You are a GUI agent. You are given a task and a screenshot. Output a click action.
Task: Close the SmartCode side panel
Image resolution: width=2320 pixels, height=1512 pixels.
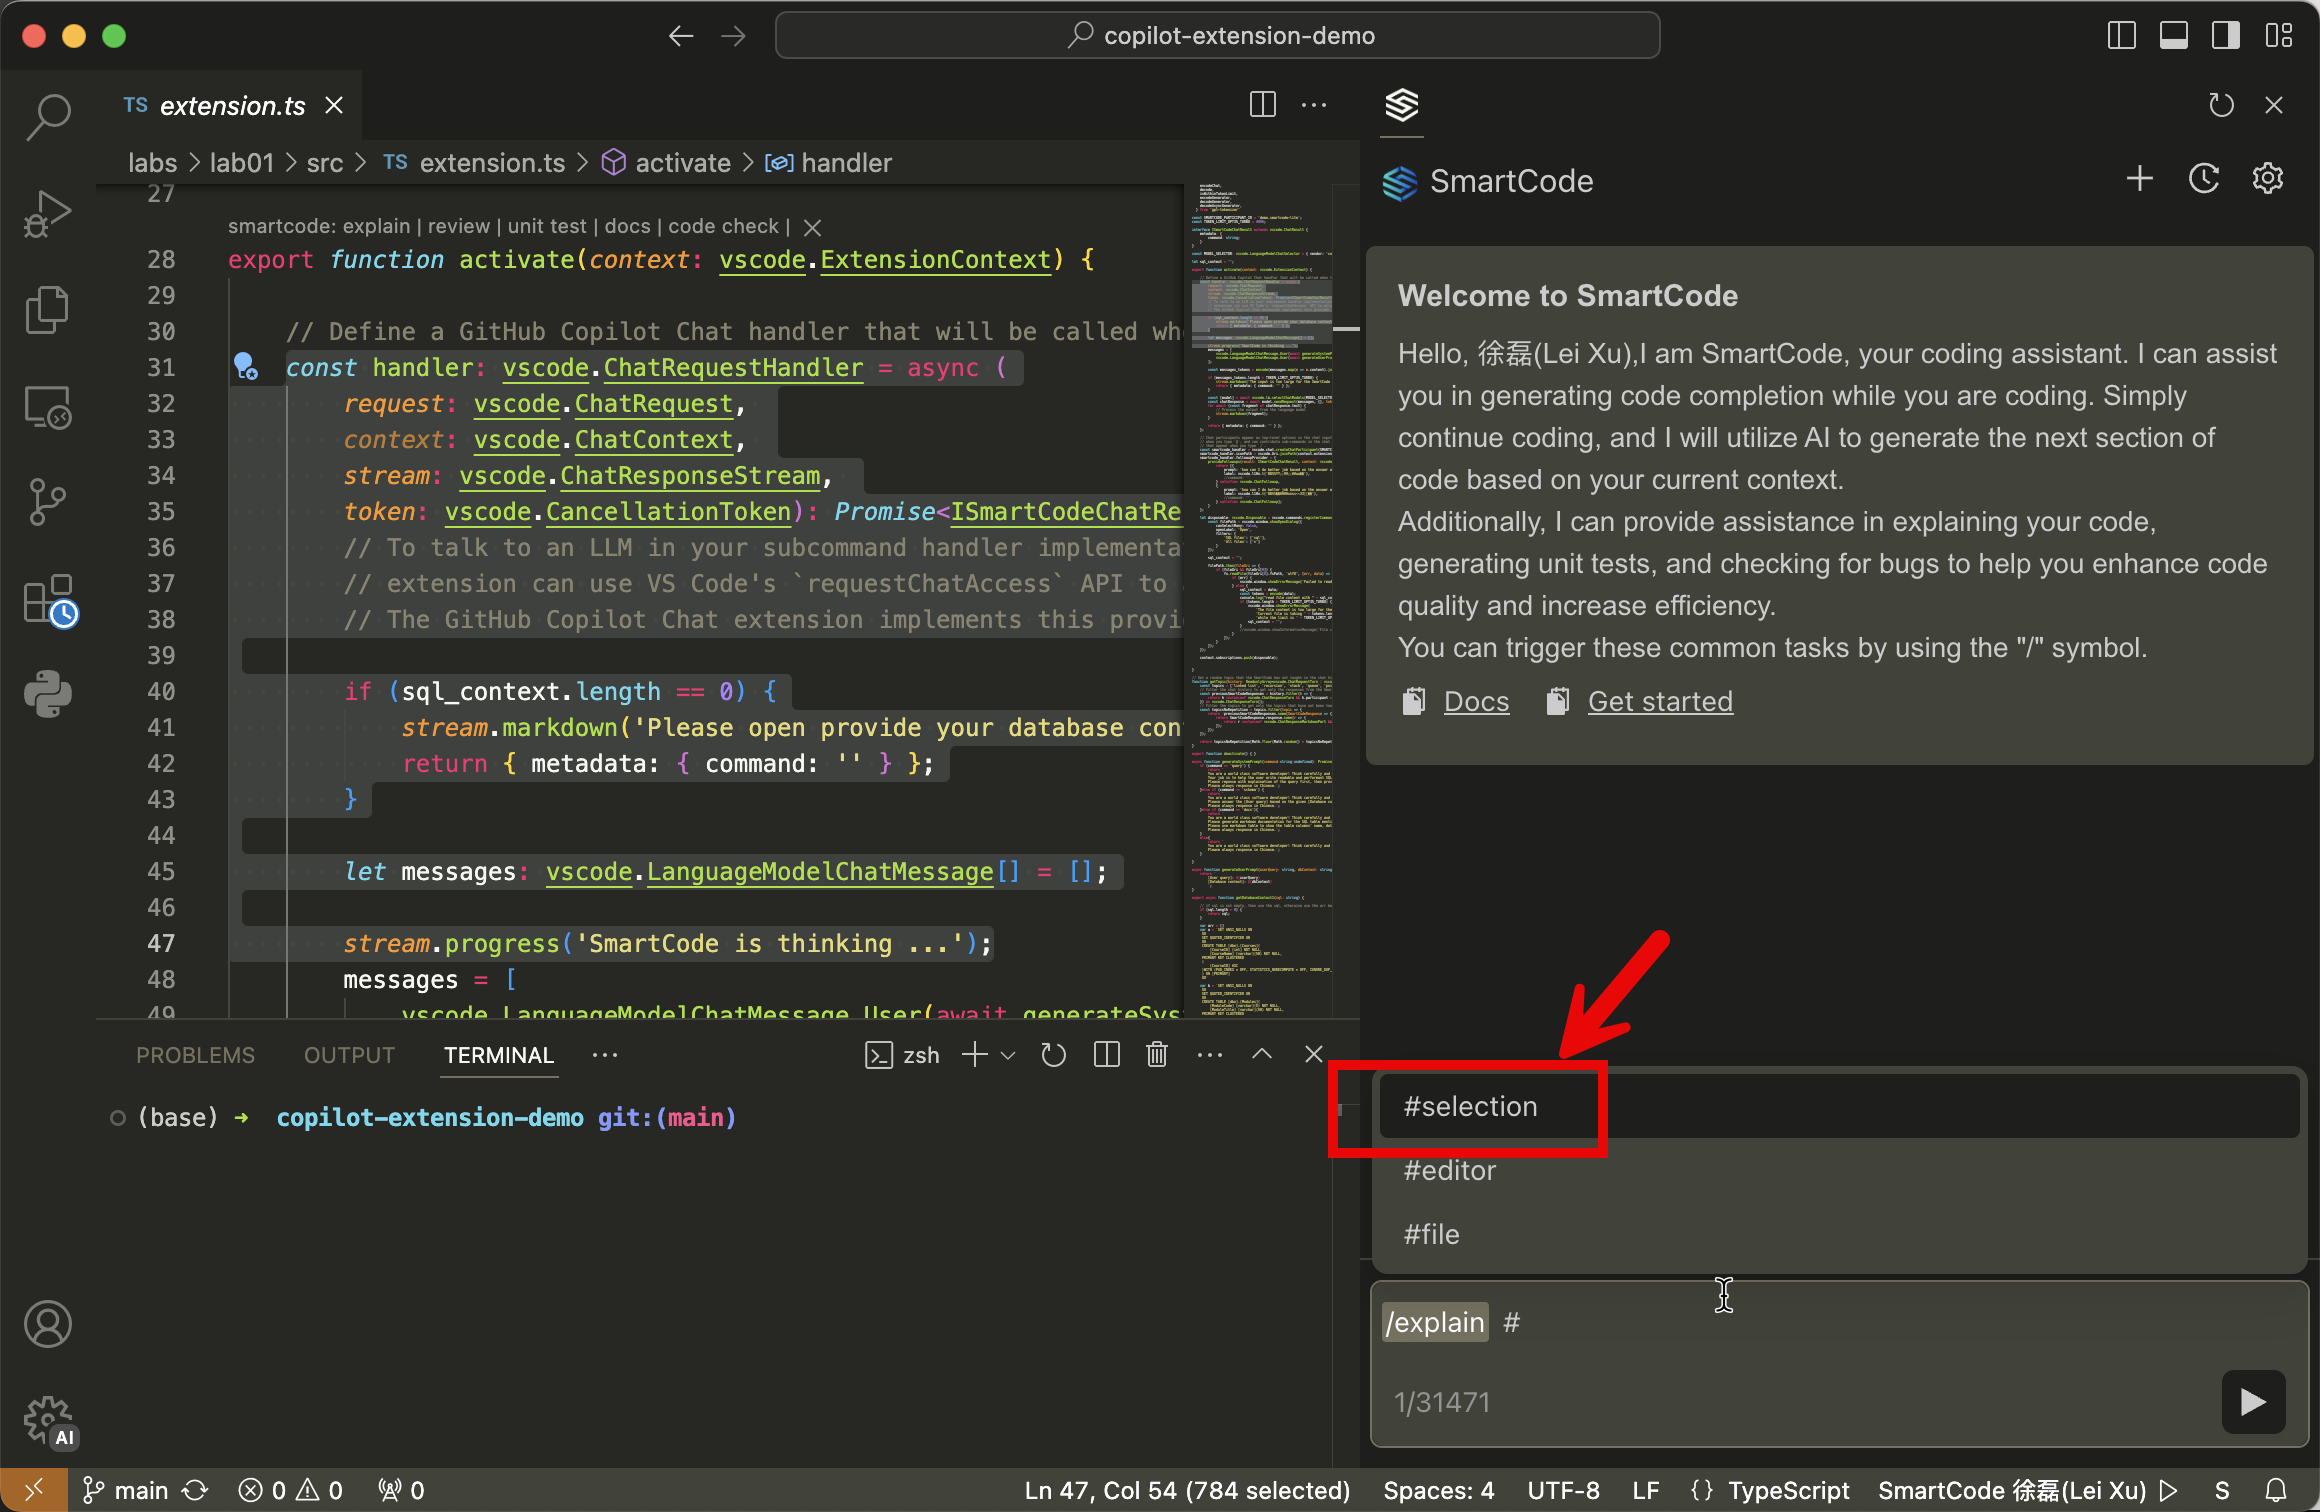coord(2274,105)
